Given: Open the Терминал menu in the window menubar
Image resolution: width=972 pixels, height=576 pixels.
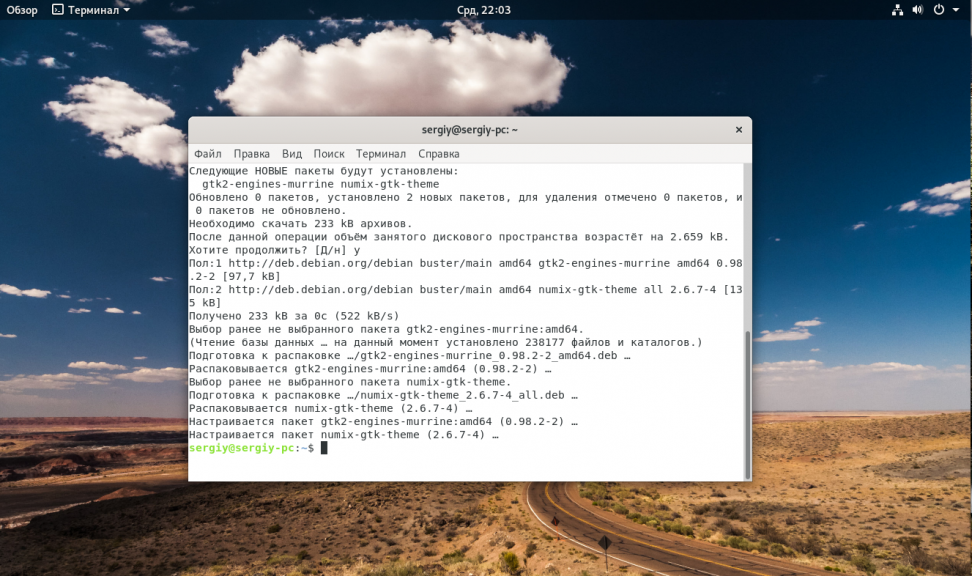Looking at the screenshot, I should (380, 154).
